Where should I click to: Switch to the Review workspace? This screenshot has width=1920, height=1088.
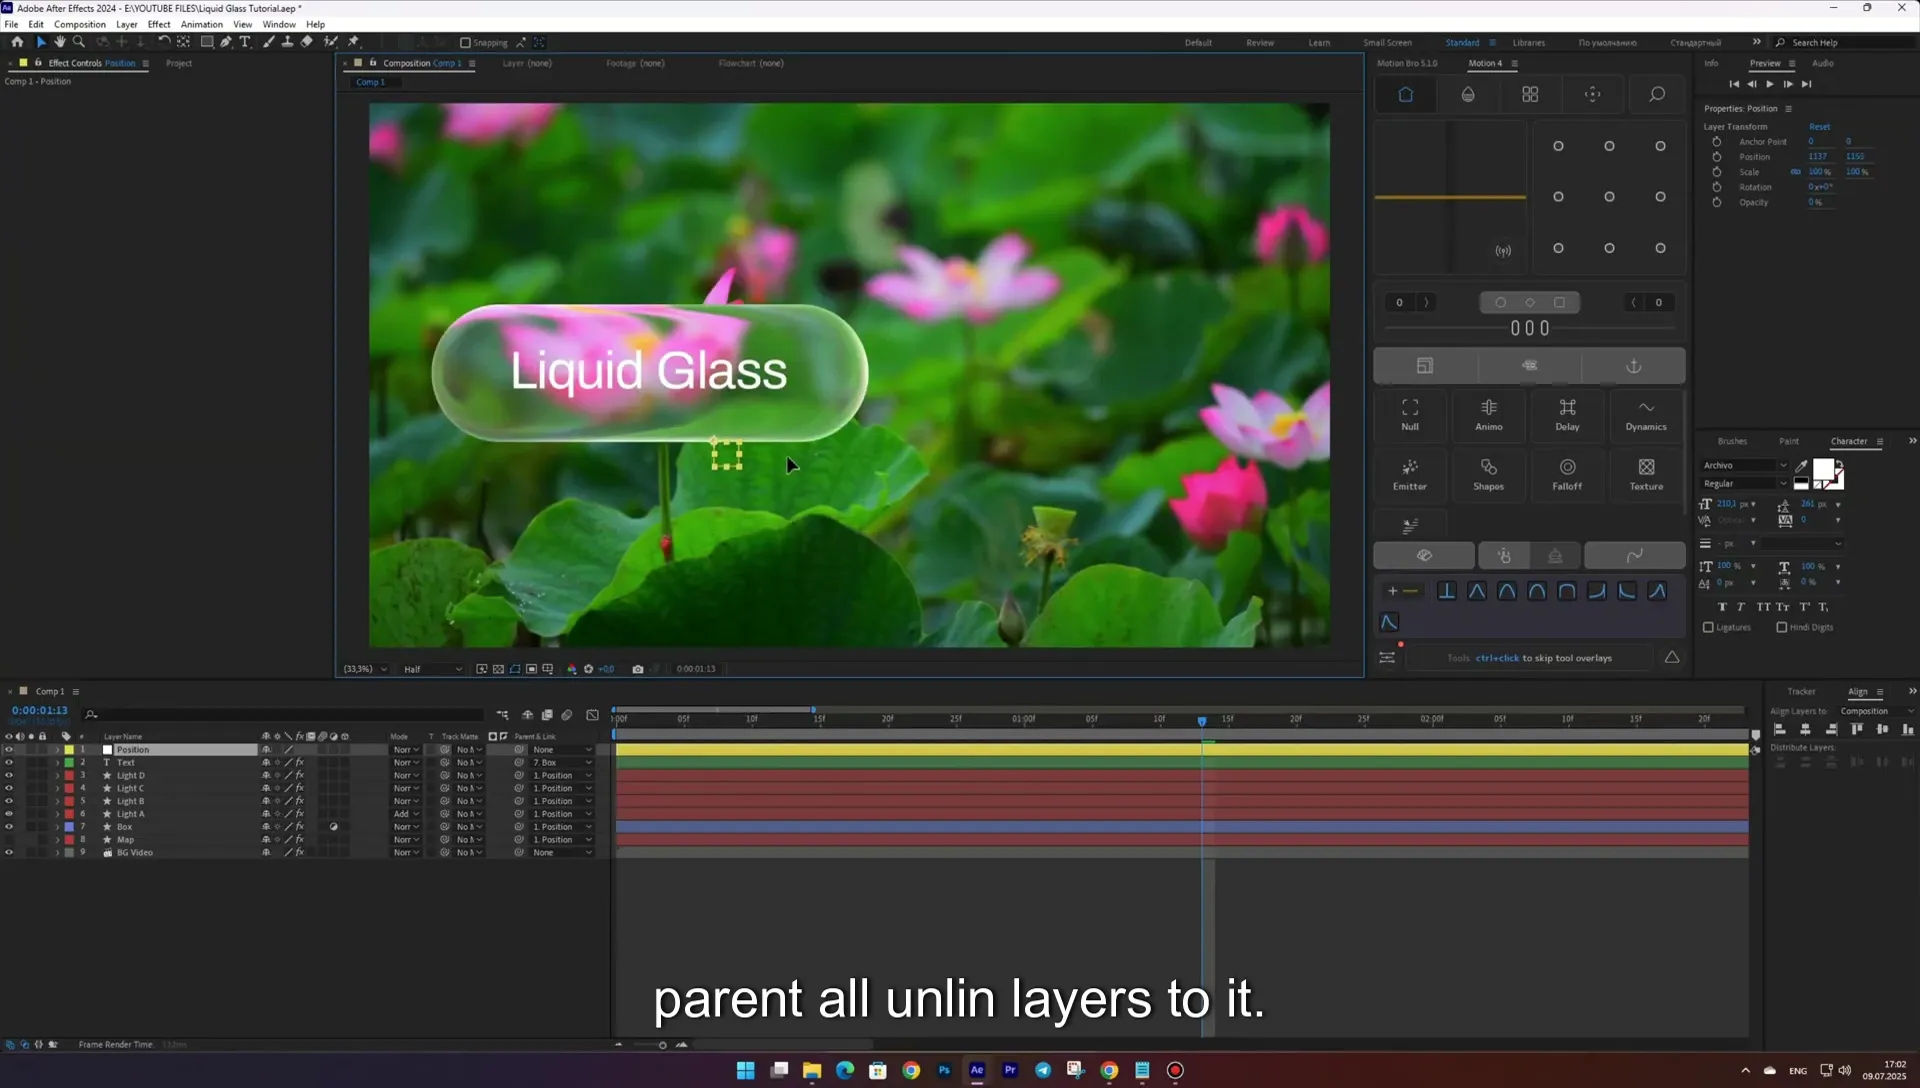(x=1260, y=43)
